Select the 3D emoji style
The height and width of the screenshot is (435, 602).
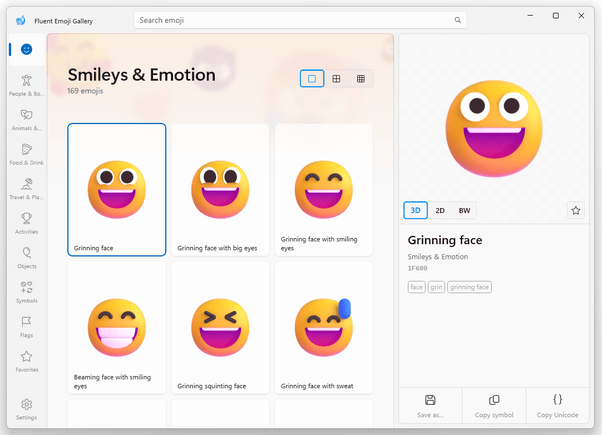(x=415, y=210)
